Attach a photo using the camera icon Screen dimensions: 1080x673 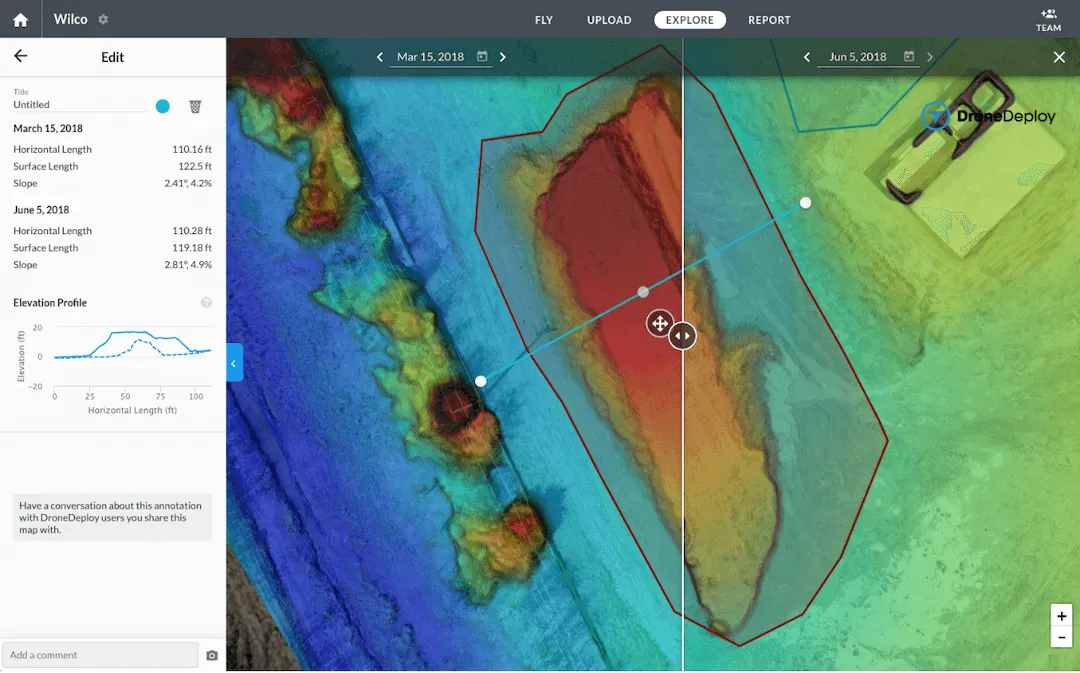(211, 654)
